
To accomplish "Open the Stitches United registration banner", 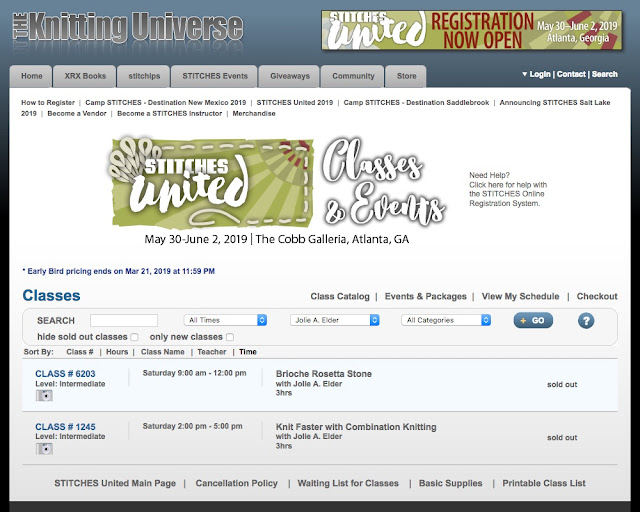I will (x=471, y=30).
